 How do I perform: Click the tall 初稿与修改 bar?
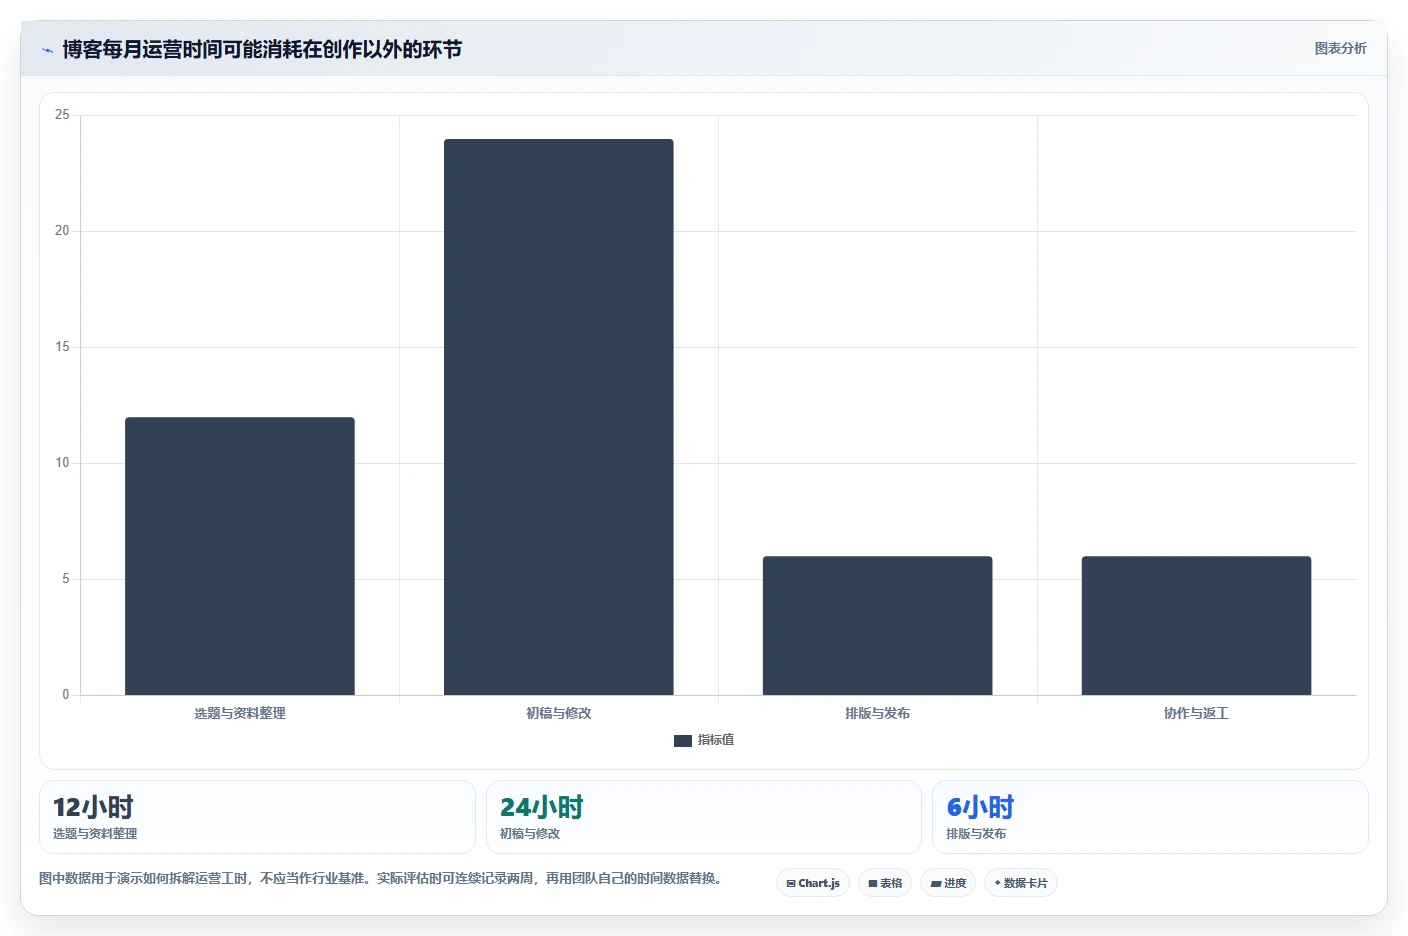point(559,417)
